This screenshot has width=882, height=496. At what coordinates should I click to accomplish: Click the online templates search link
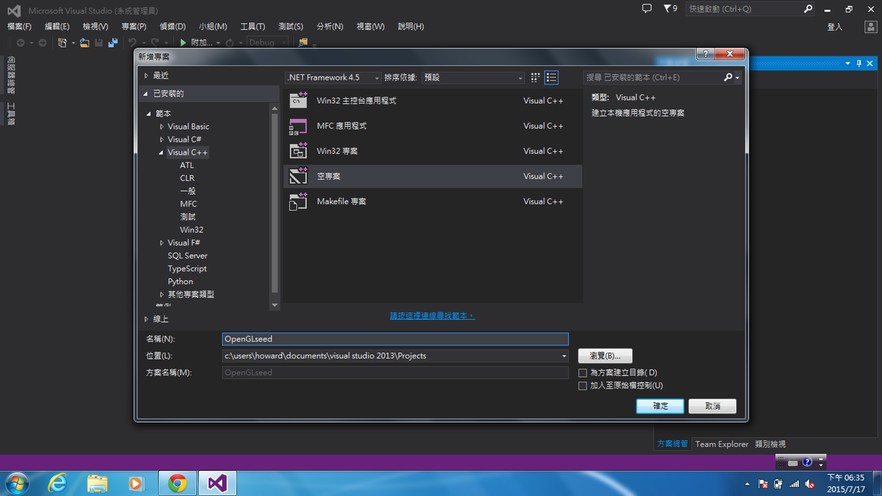pos(432,316)
